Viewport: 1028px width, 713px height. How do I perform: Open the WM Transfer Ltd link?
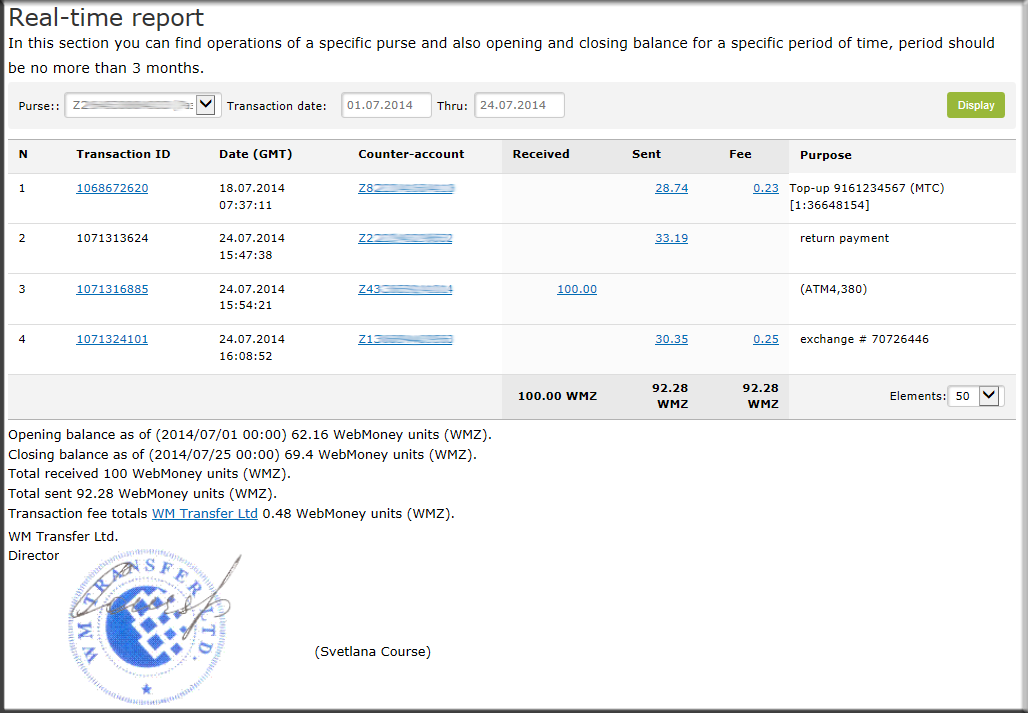click(204, 514)
